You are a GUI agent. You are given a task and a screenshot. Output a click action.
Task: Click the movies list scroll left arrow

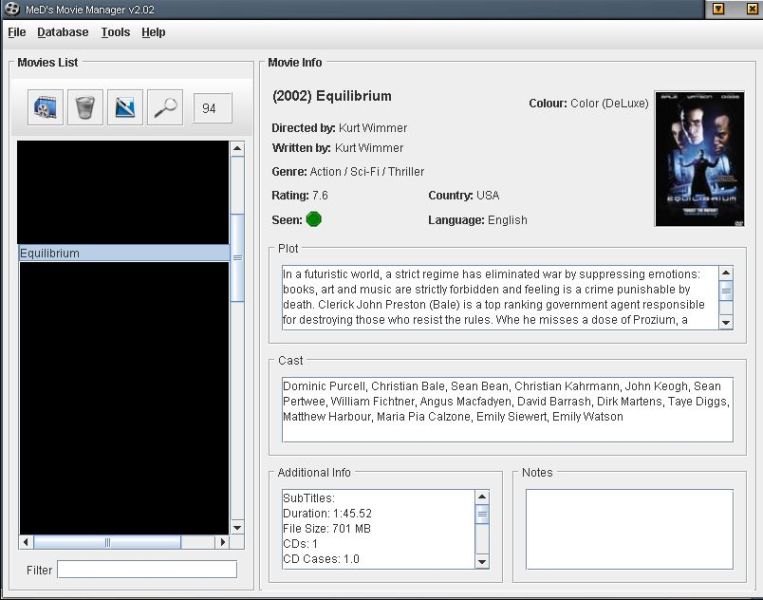(26, 542)
